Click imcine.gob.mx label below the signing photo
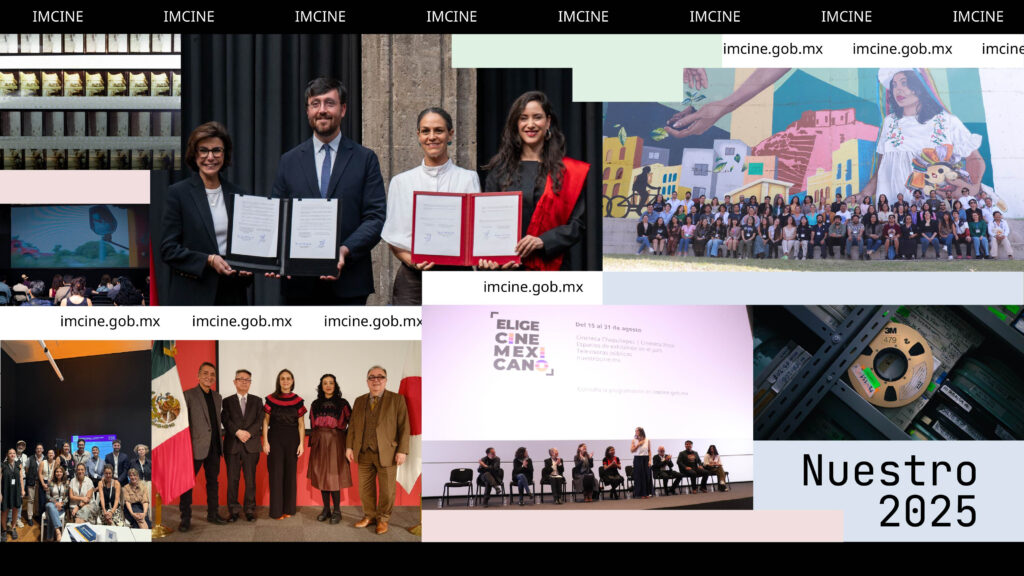 point(532,288)
